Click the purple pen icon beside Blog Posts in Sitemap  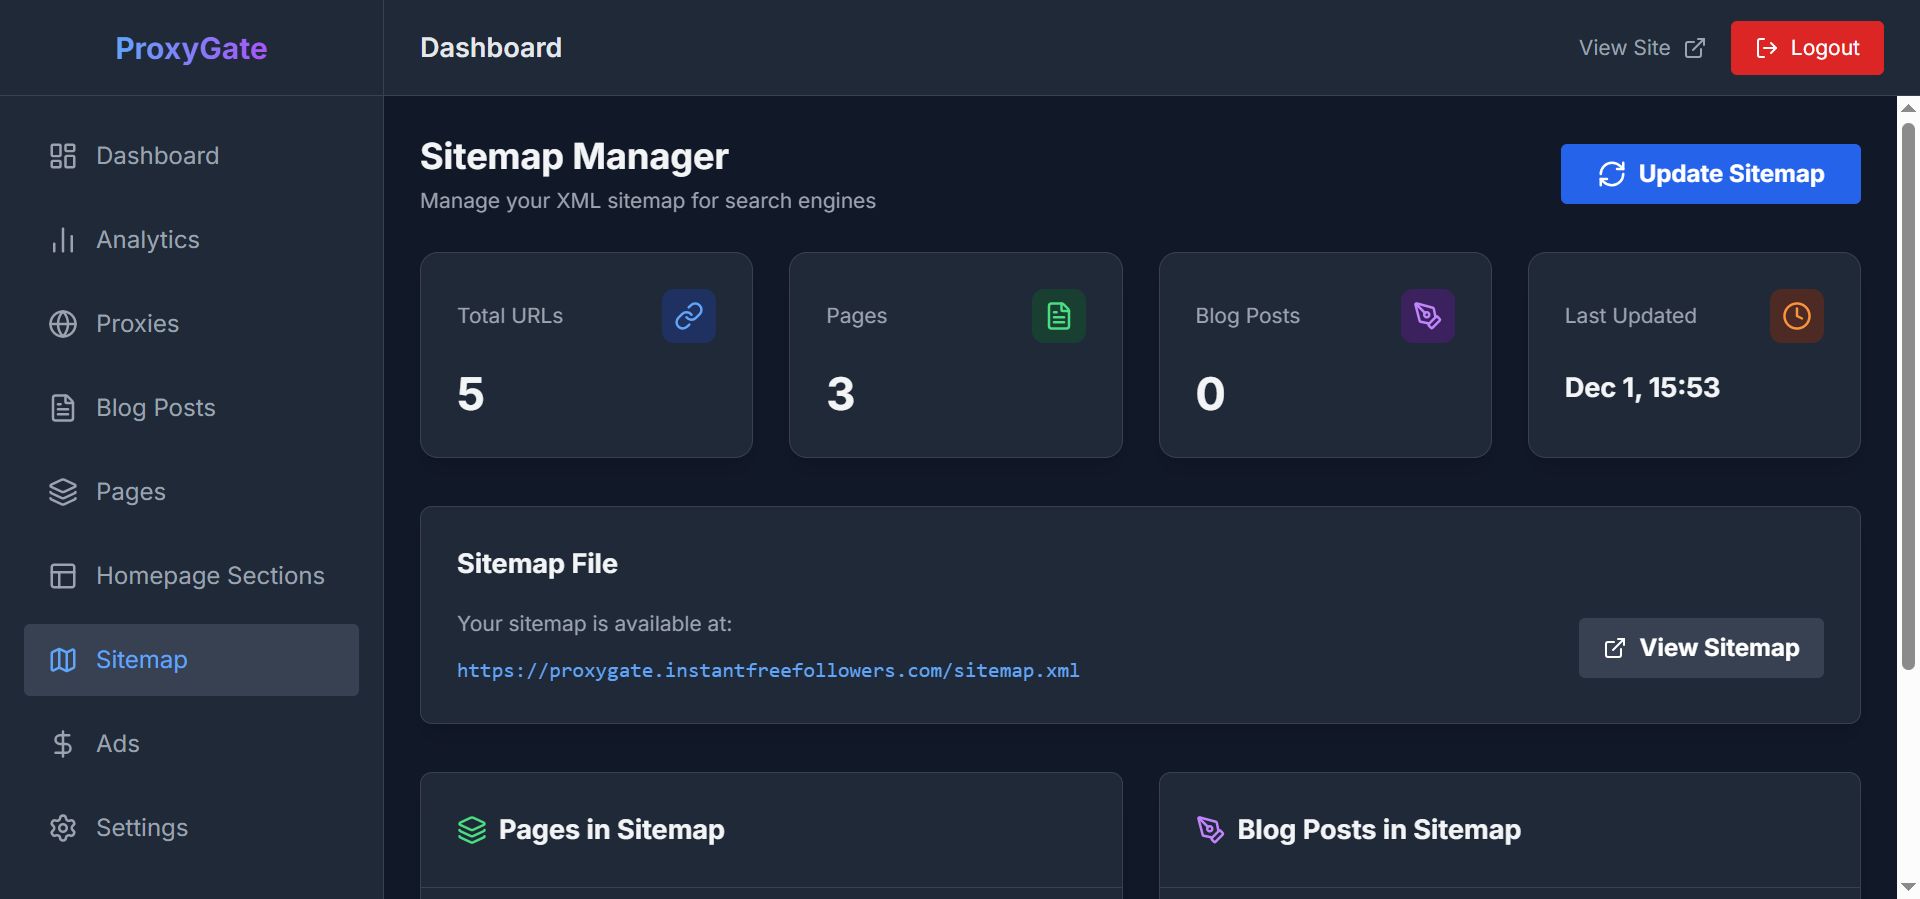pyautogui.click(x=1210, y=830)
